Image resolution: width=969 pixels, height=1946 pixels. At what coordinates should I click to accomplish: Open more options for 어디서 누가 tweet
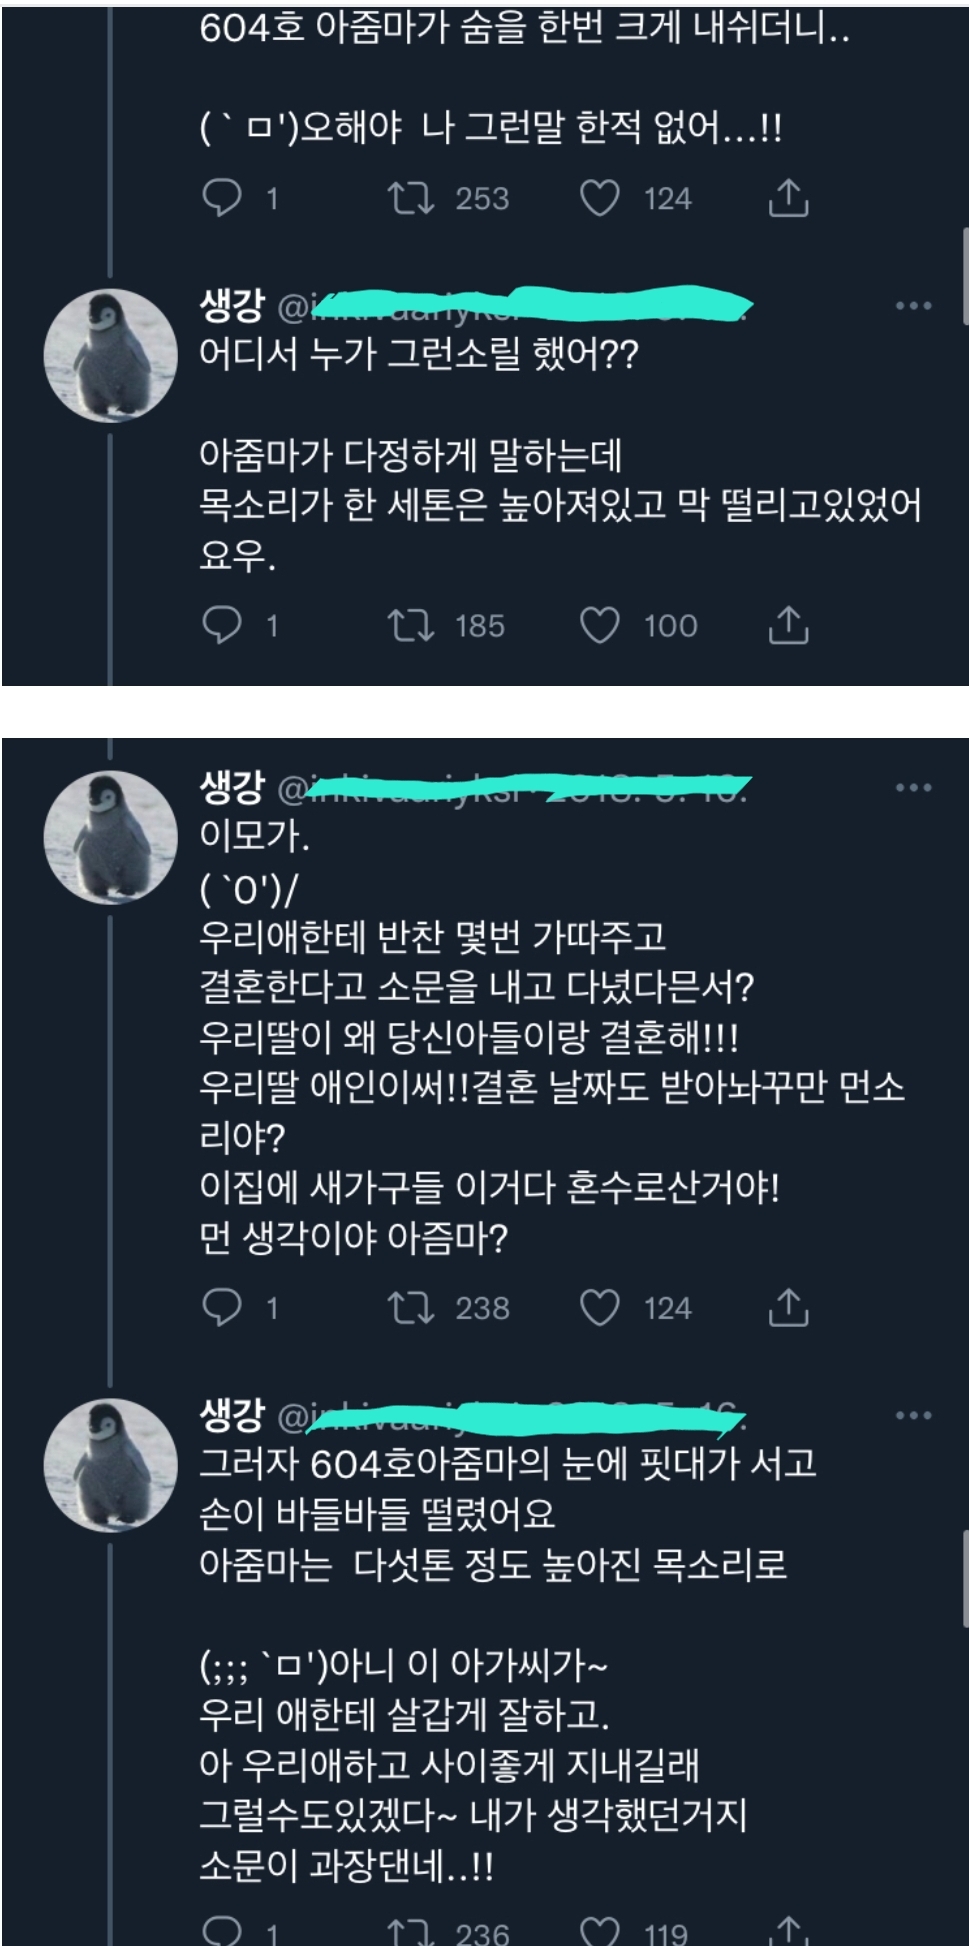(913, 306)
